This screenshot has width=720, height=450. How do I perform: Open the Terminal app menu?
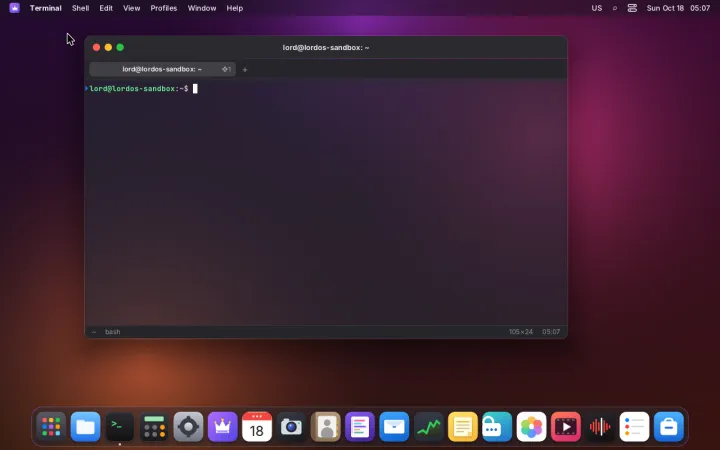click(x=45, y=8)
